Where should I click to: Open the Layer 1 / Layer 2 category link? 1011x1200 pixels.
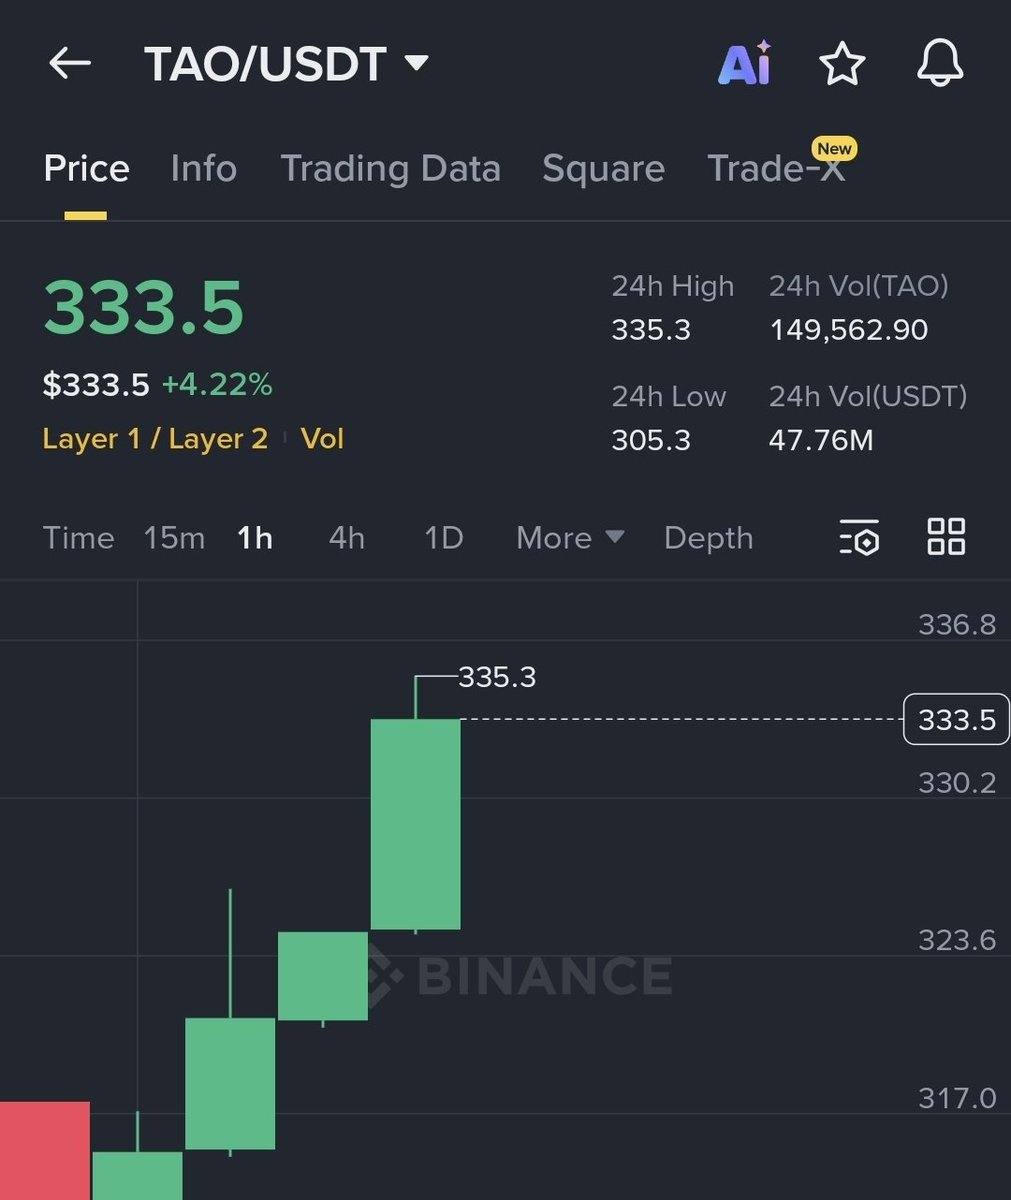click(x=154, y=437)
